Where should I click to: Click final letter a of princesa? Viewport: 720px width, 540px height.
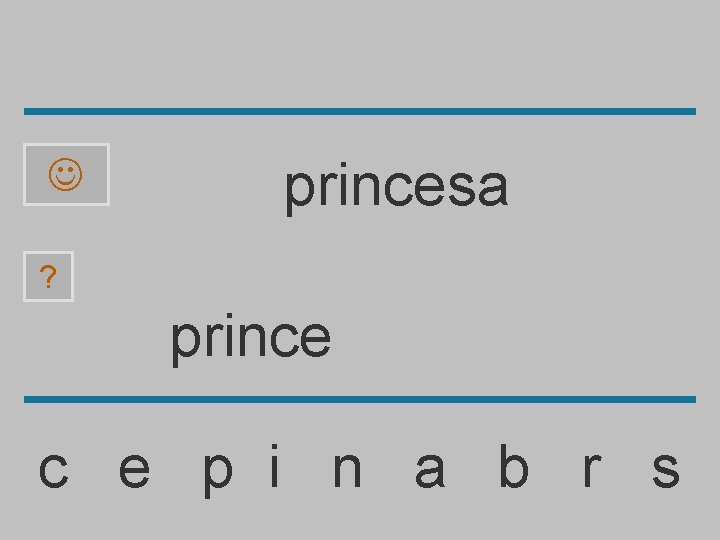(x=491, y=187)
